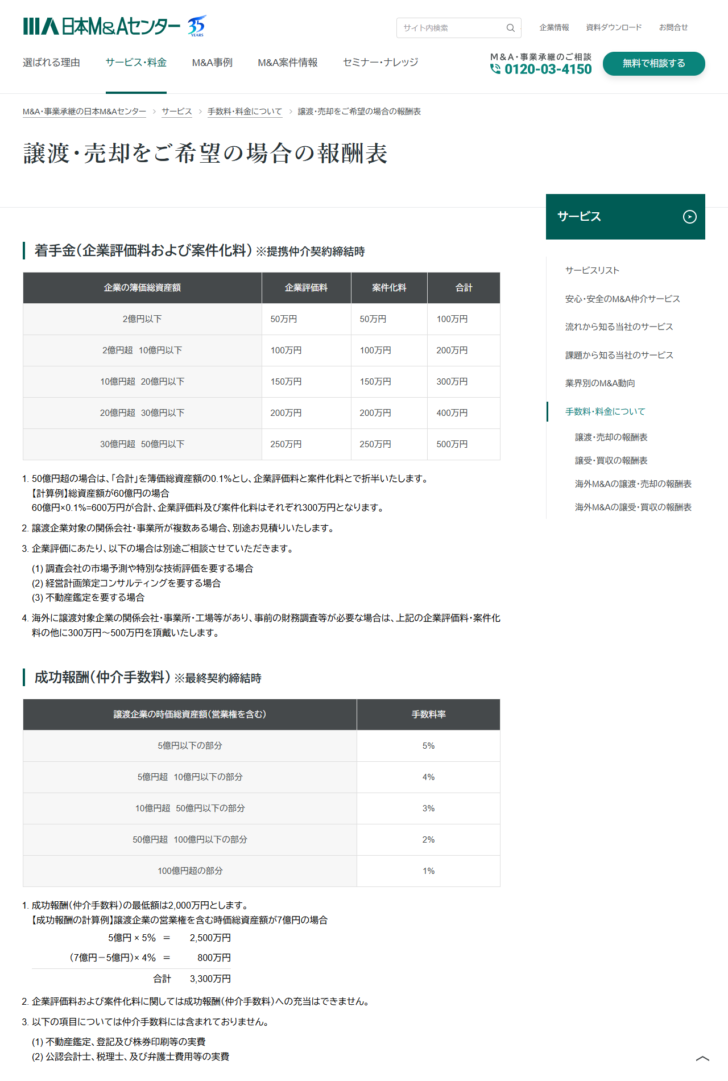Open the お問合せ link
728x1081 pixels.
(x=674, y=28)
